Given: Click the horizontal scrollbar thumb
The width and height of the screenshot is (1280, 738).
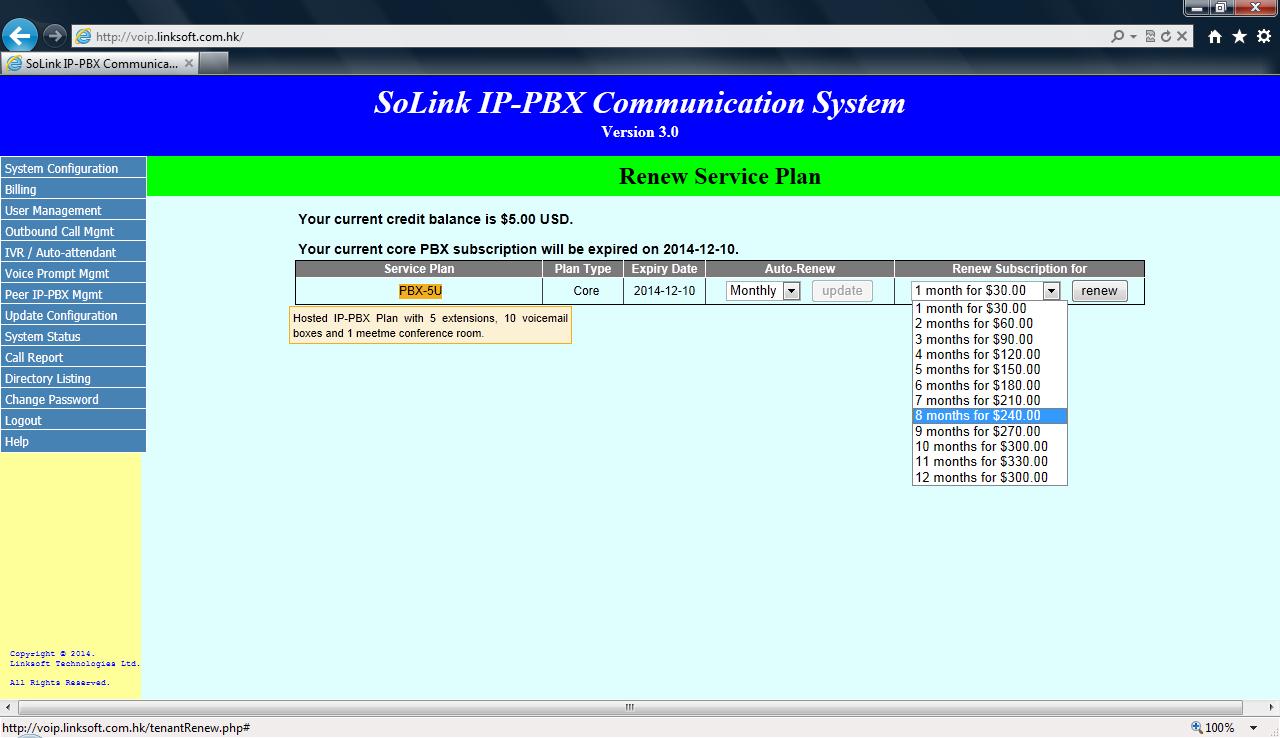Looking at the screenshot, I should [630, 707].
